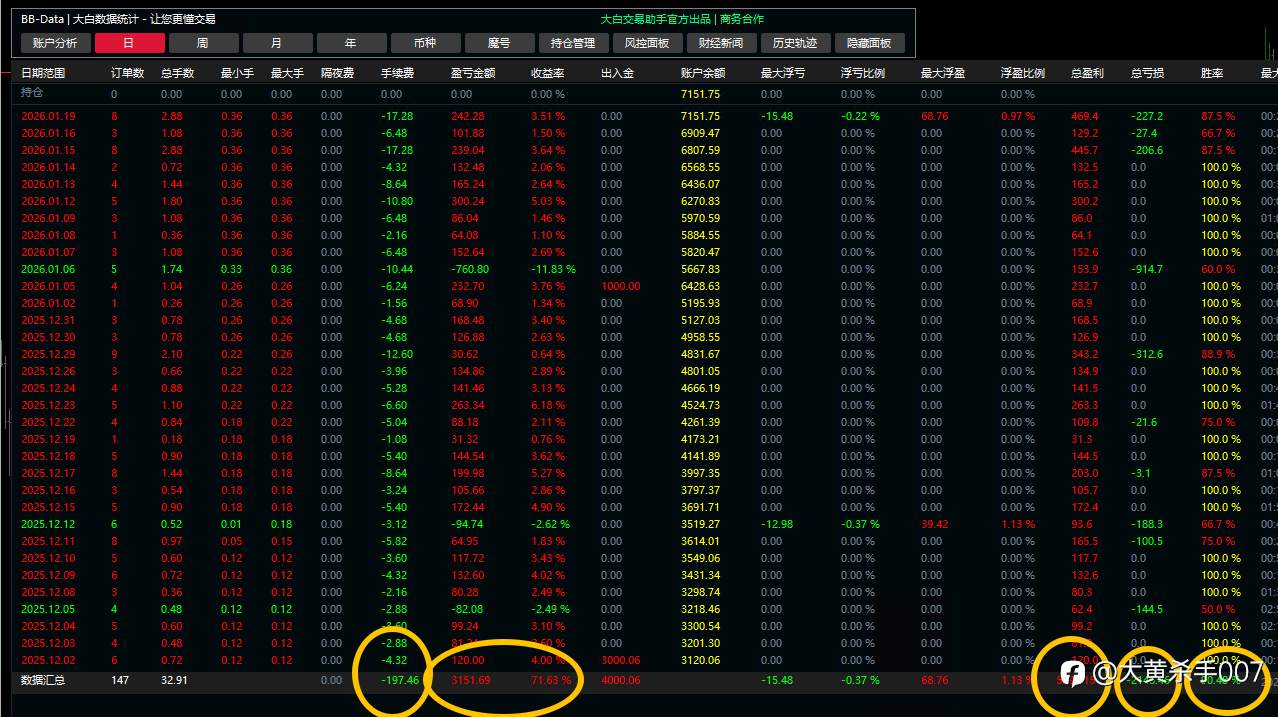Image resolution: width=1278 pixels, height=717 pixels.
Task: Click the 最小手 column header
Action: pyautogui.click(x=237, y=73)
